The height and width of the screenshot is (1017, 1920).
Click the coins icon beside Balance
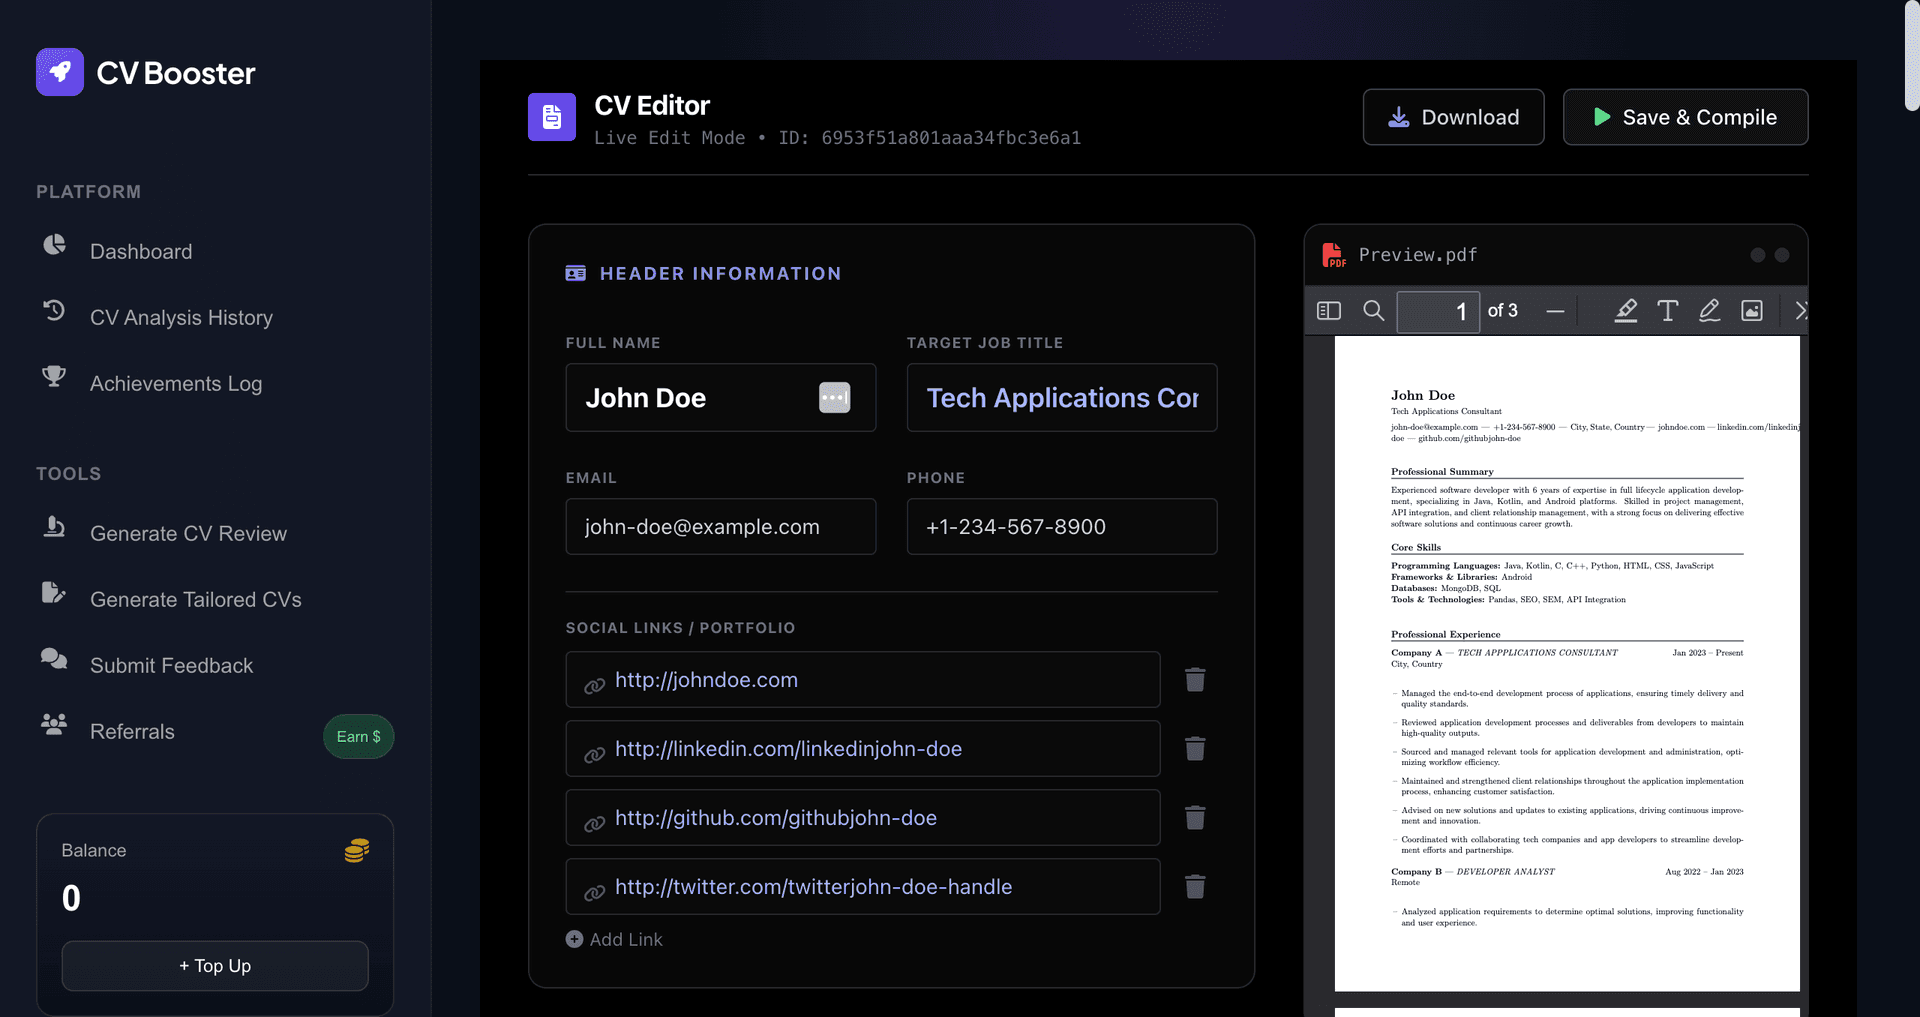(356, 850)
